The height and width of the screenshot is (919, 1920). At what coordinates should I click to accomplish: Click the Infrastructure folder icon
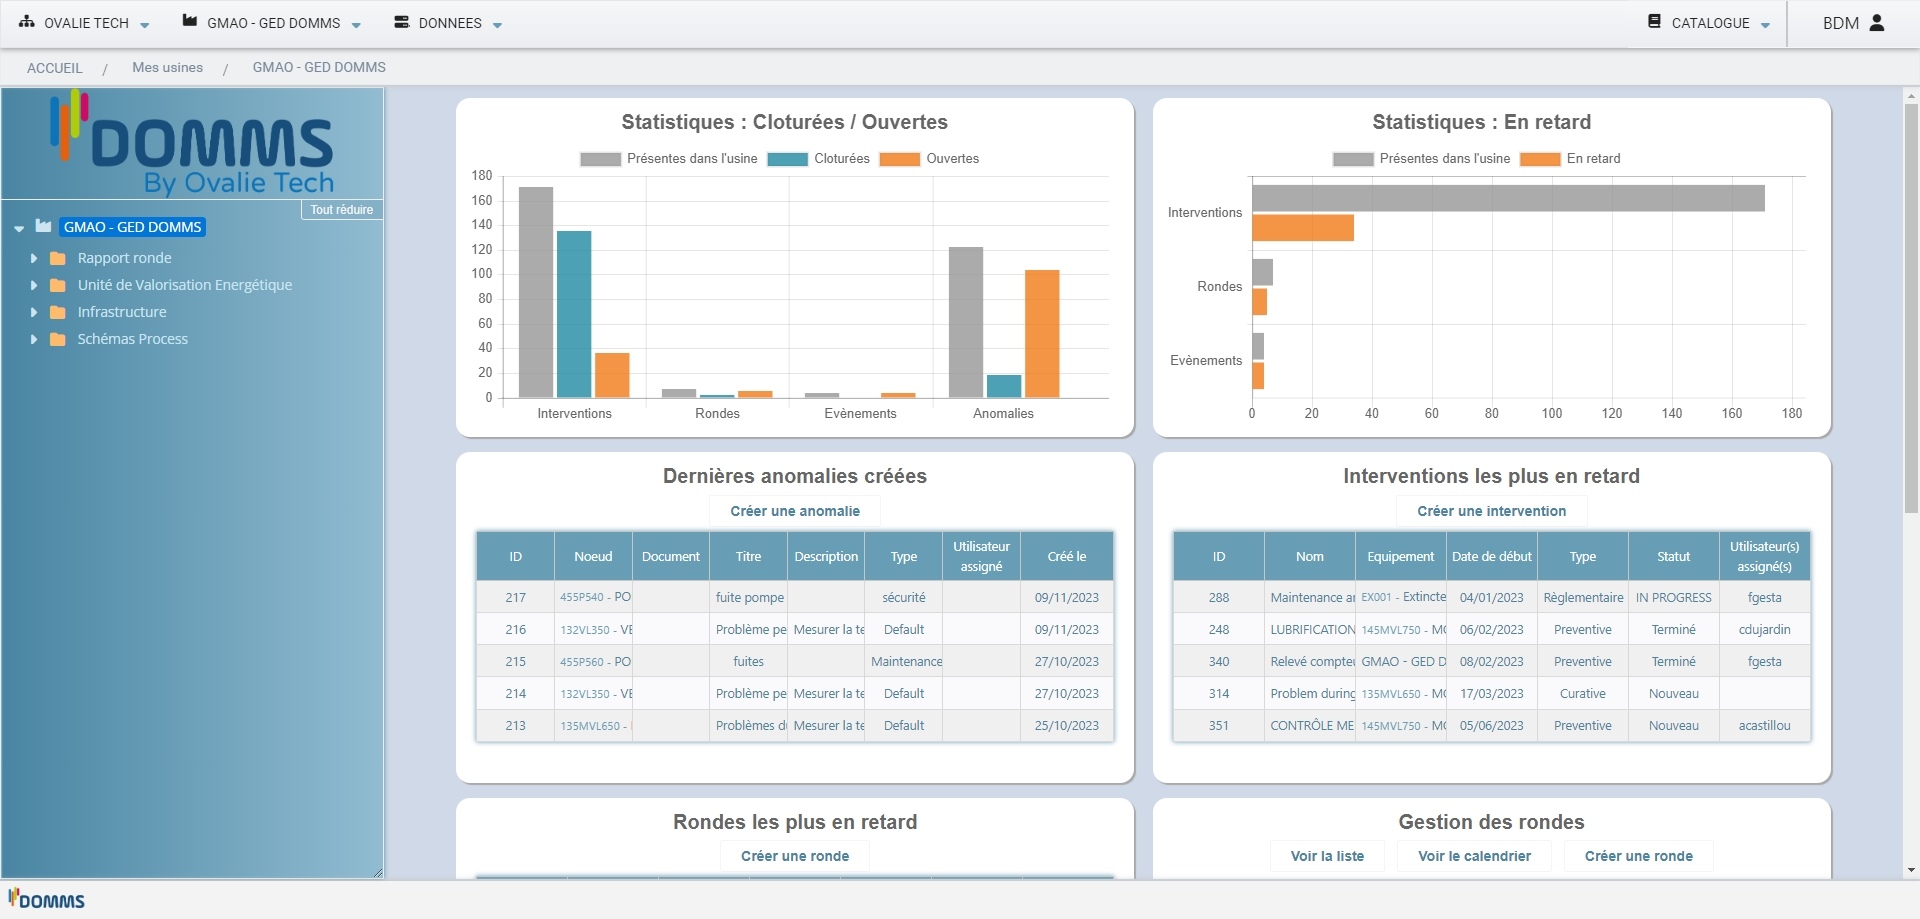pos(58,312)
